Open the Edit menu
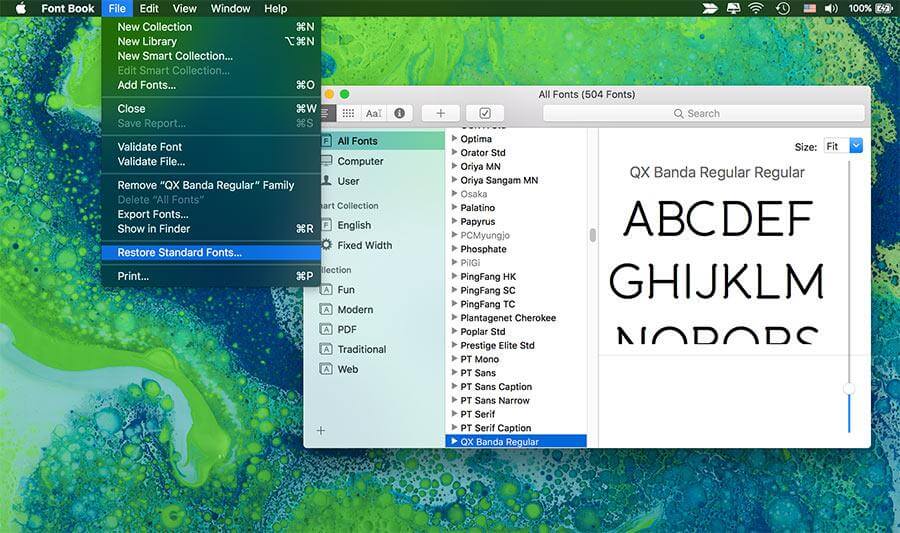The width and height of the screenshot is (900, 533). point(149,8)
